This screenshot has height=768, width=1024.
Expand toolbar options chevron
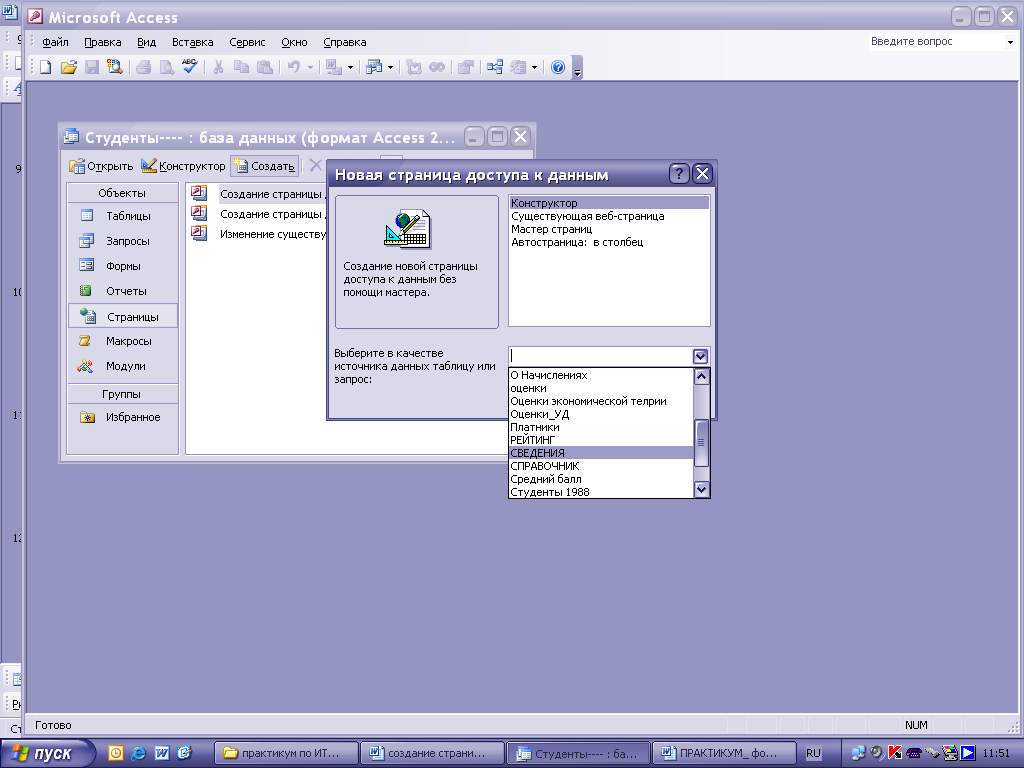(x=577, y=68)
